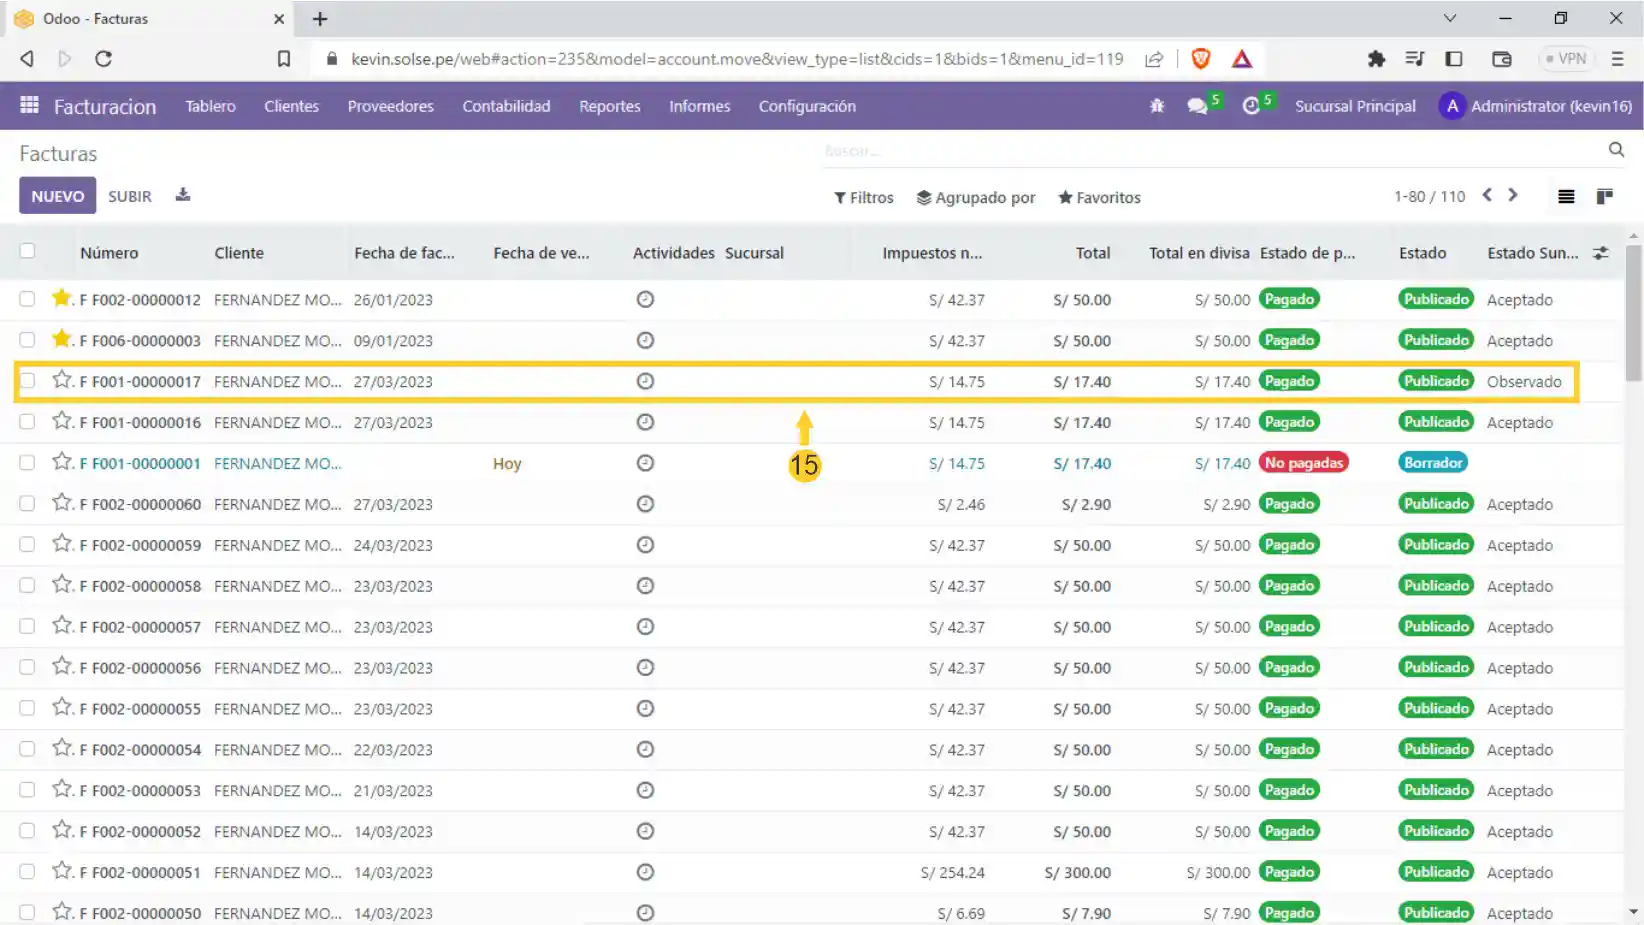Sort by Total column header
This screenshot has width=1644, height=925.
(x=1092, y=253)
